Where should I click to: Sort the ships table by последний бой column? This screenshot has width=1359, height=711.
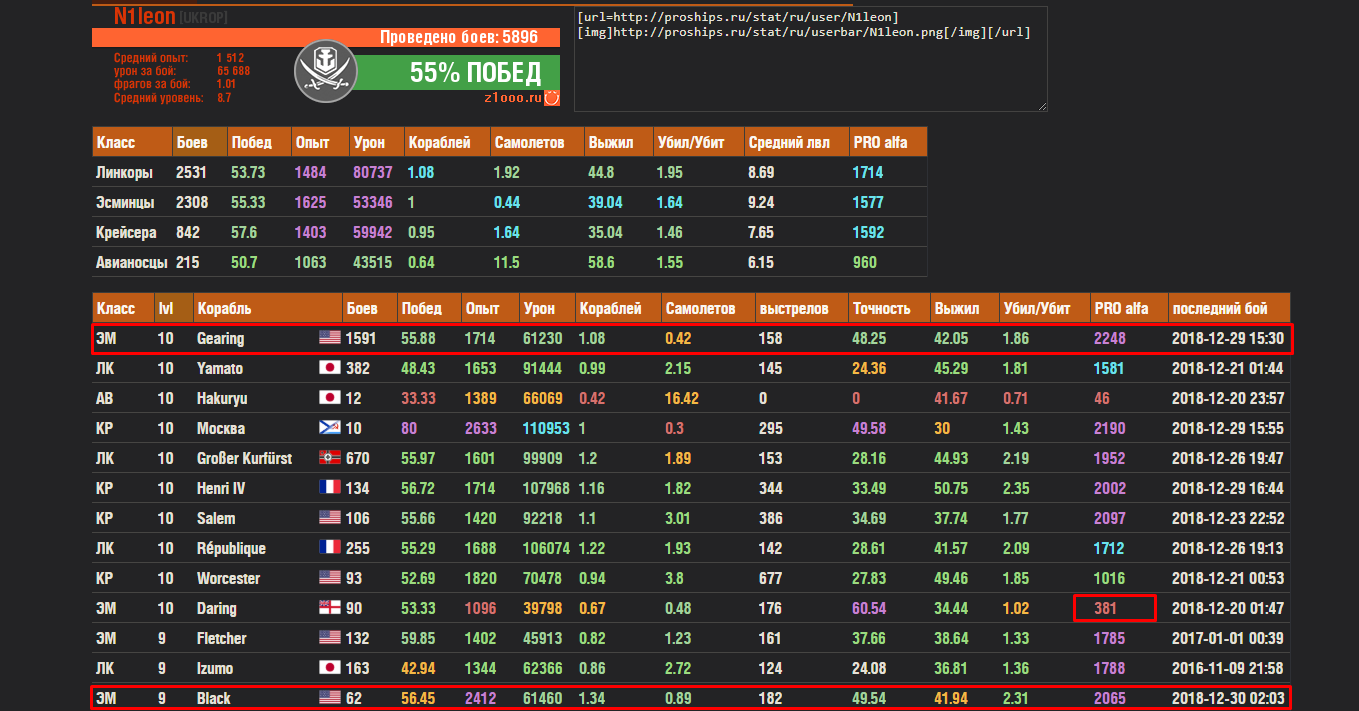[1229, 308]
